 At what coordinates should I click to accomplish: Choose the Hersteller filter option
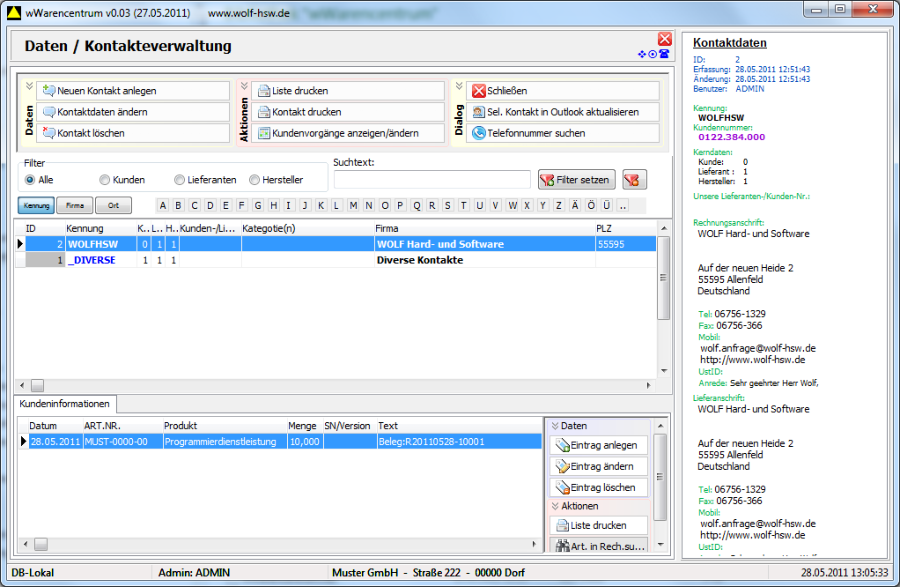[255, 180]
